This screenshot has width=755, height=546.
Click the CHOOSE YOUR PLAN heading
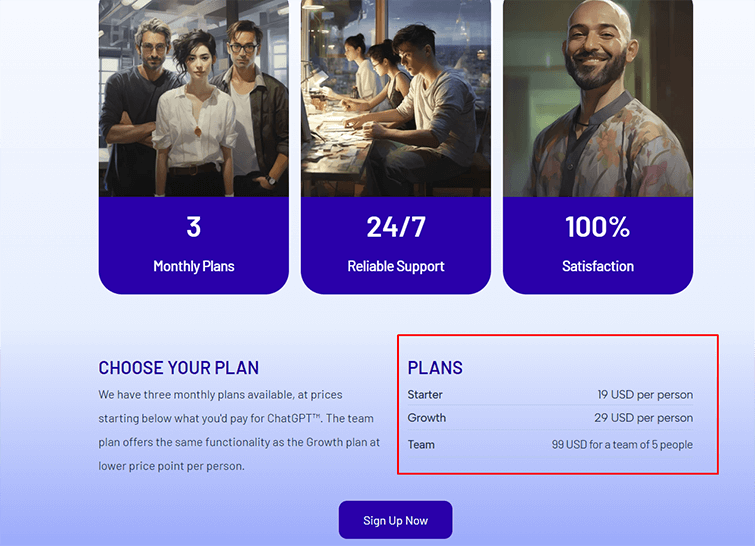[179, 368]
